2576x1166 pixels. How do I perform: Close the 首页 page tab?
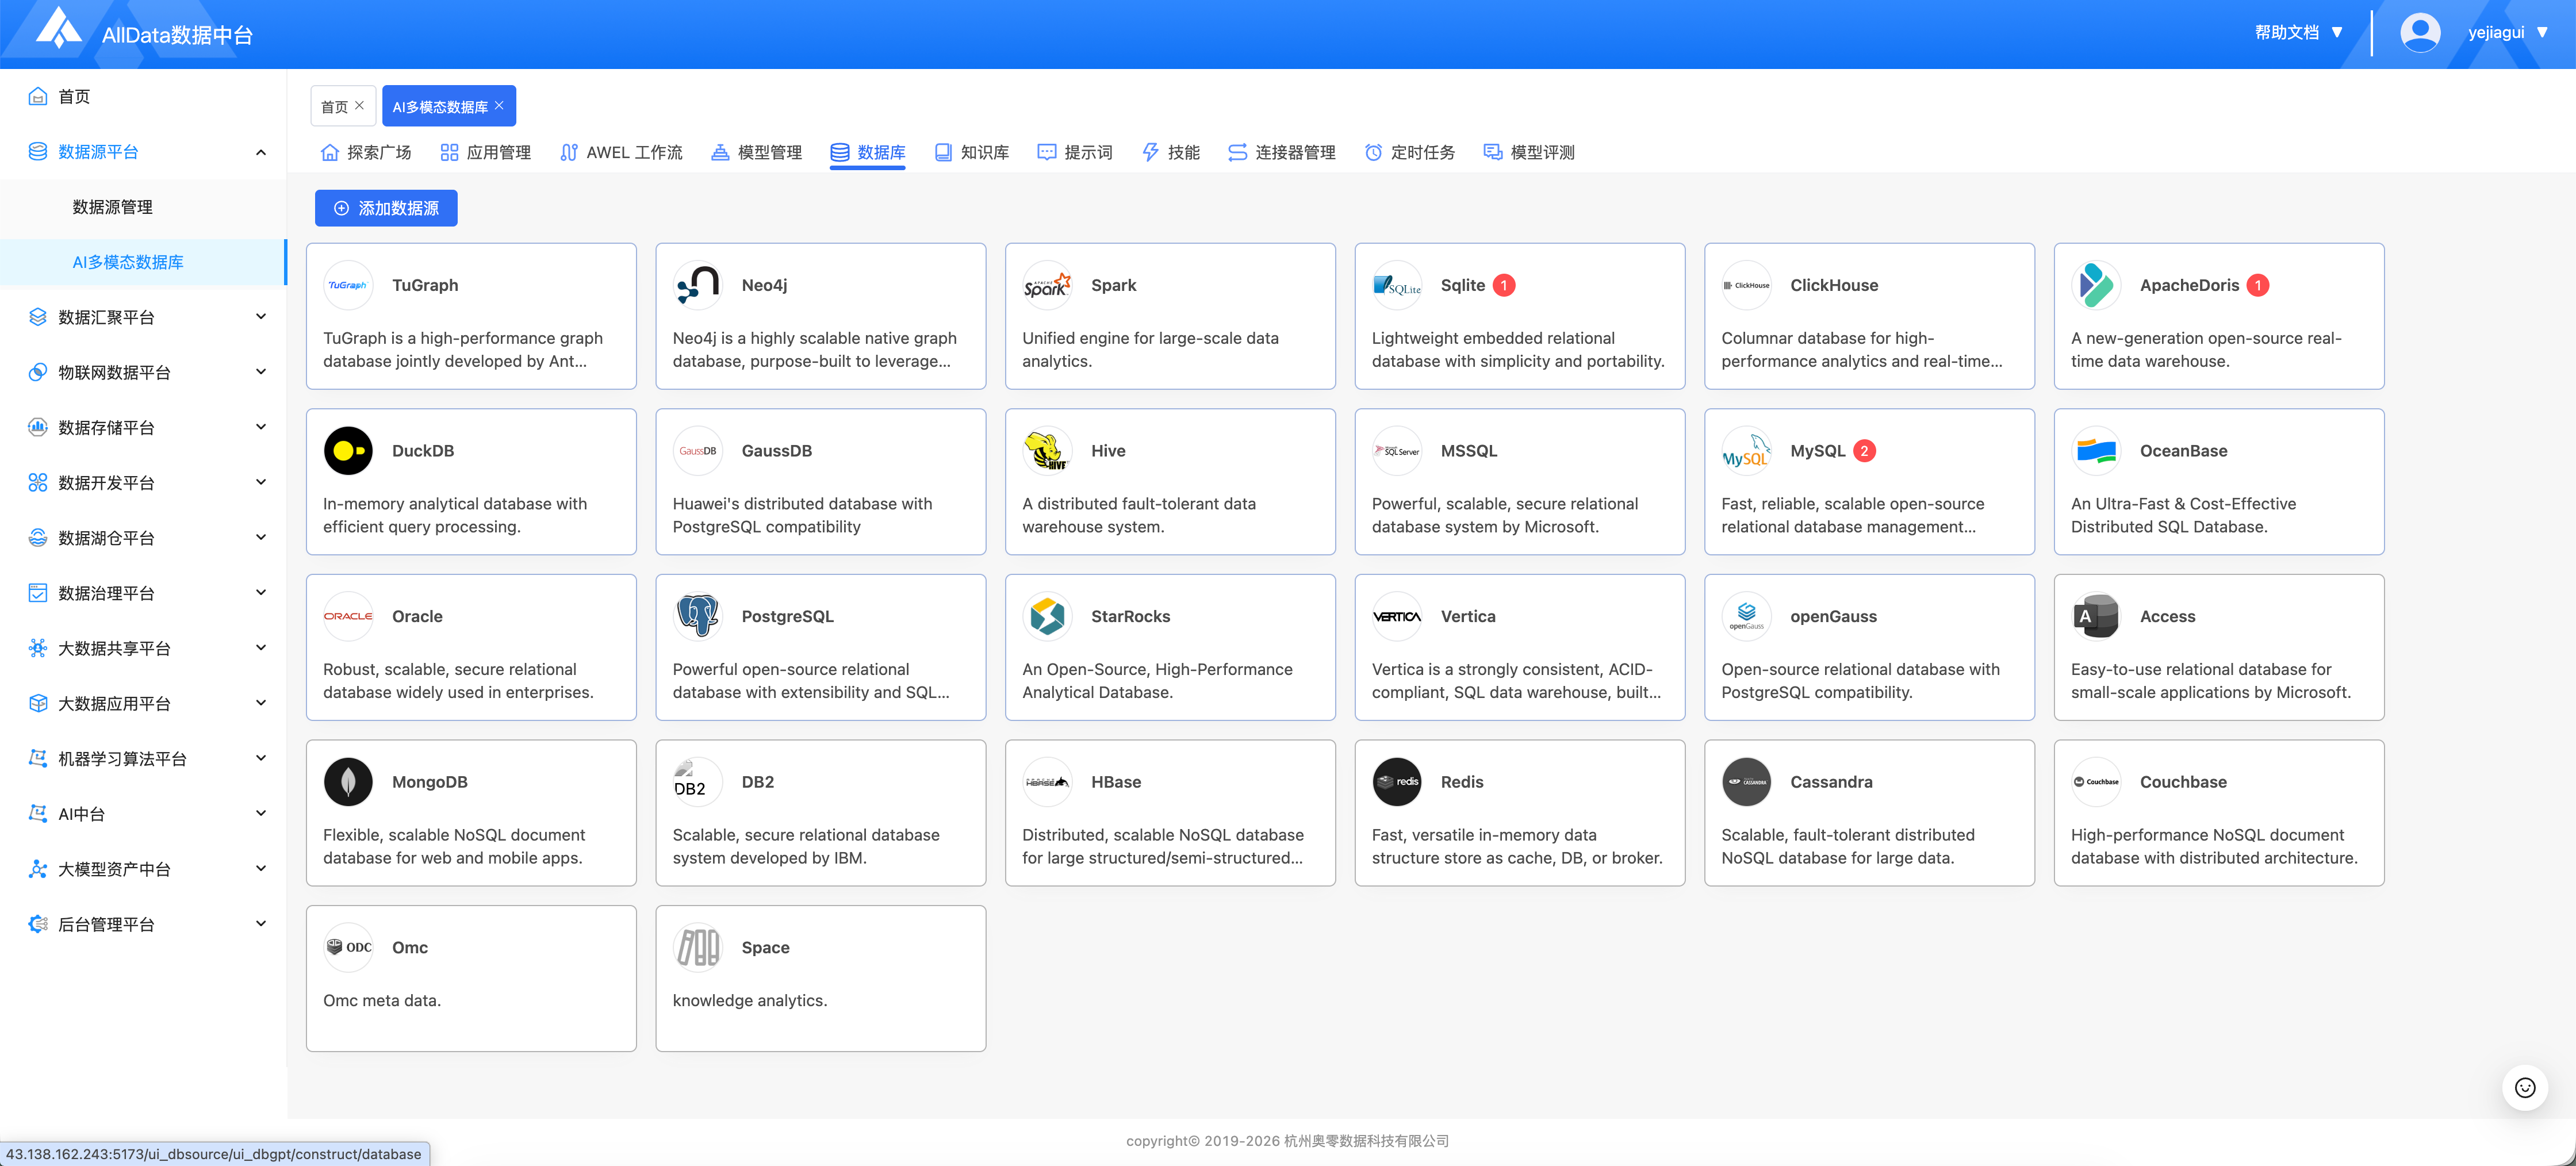coord(360,105)
